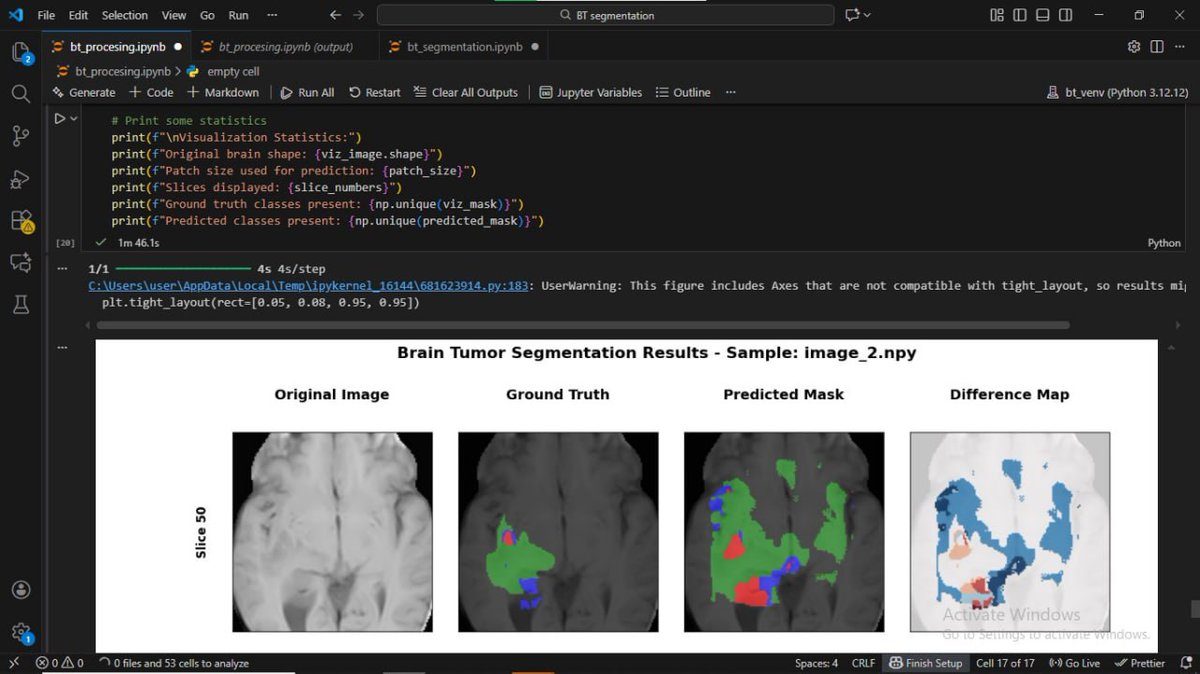The height and width of the screenshot is (674, 1200).
Task: Click the Spaces: 4 indentation setting
Action: tap(817, 663)
